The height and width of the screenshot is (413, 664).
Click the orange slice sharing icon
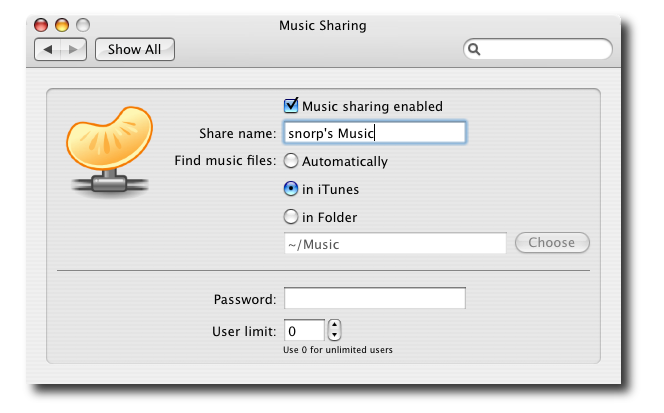coord(109,151)
